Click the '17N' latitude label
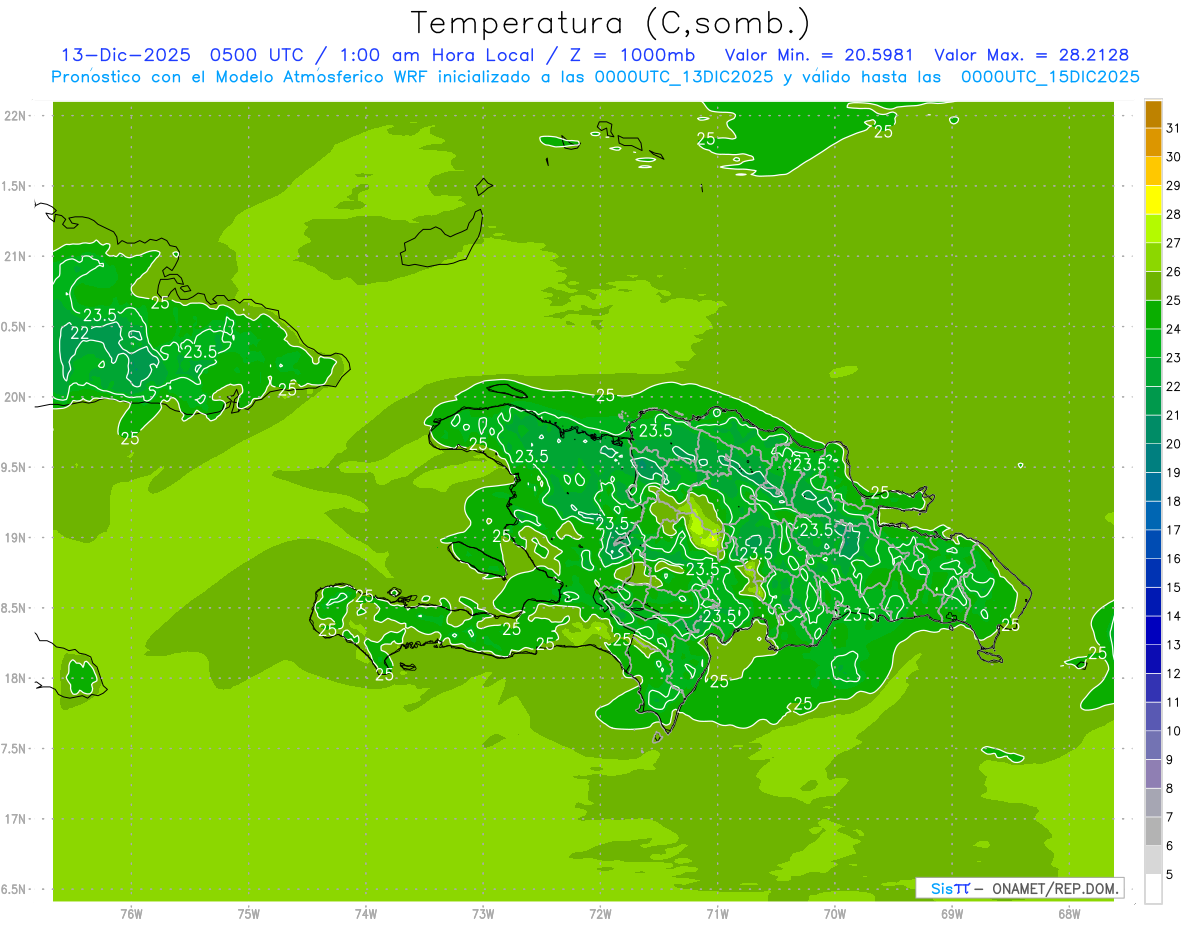1200x927 pixels. [x=17, y=819]
